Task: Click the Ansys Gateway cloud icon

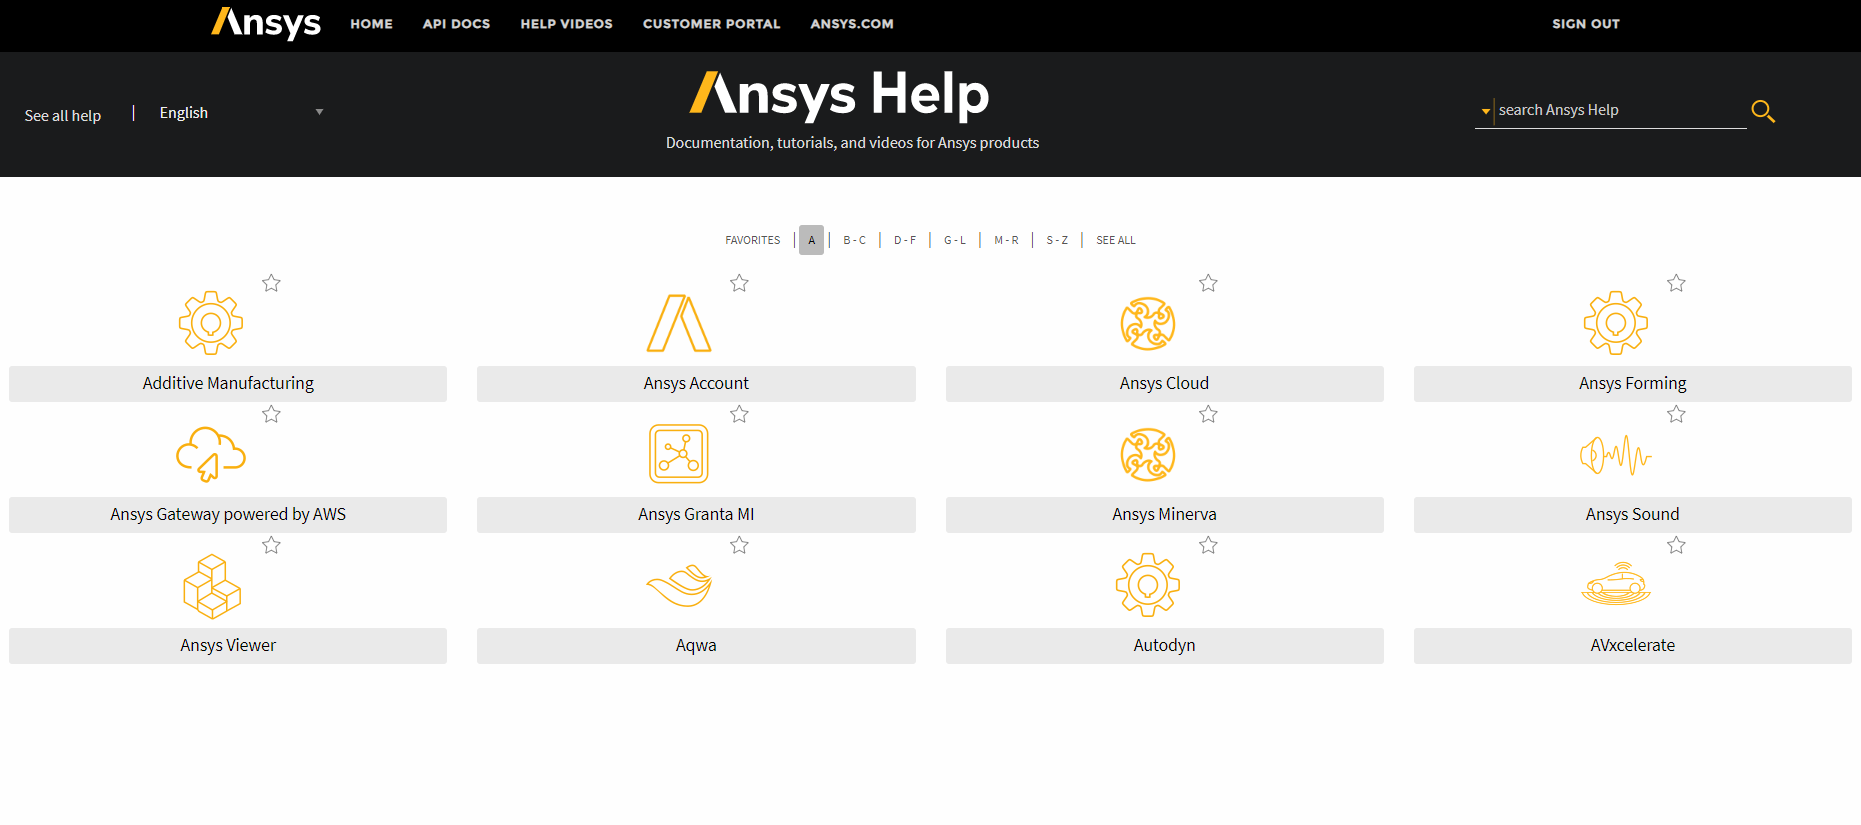Action: [210, 454]
